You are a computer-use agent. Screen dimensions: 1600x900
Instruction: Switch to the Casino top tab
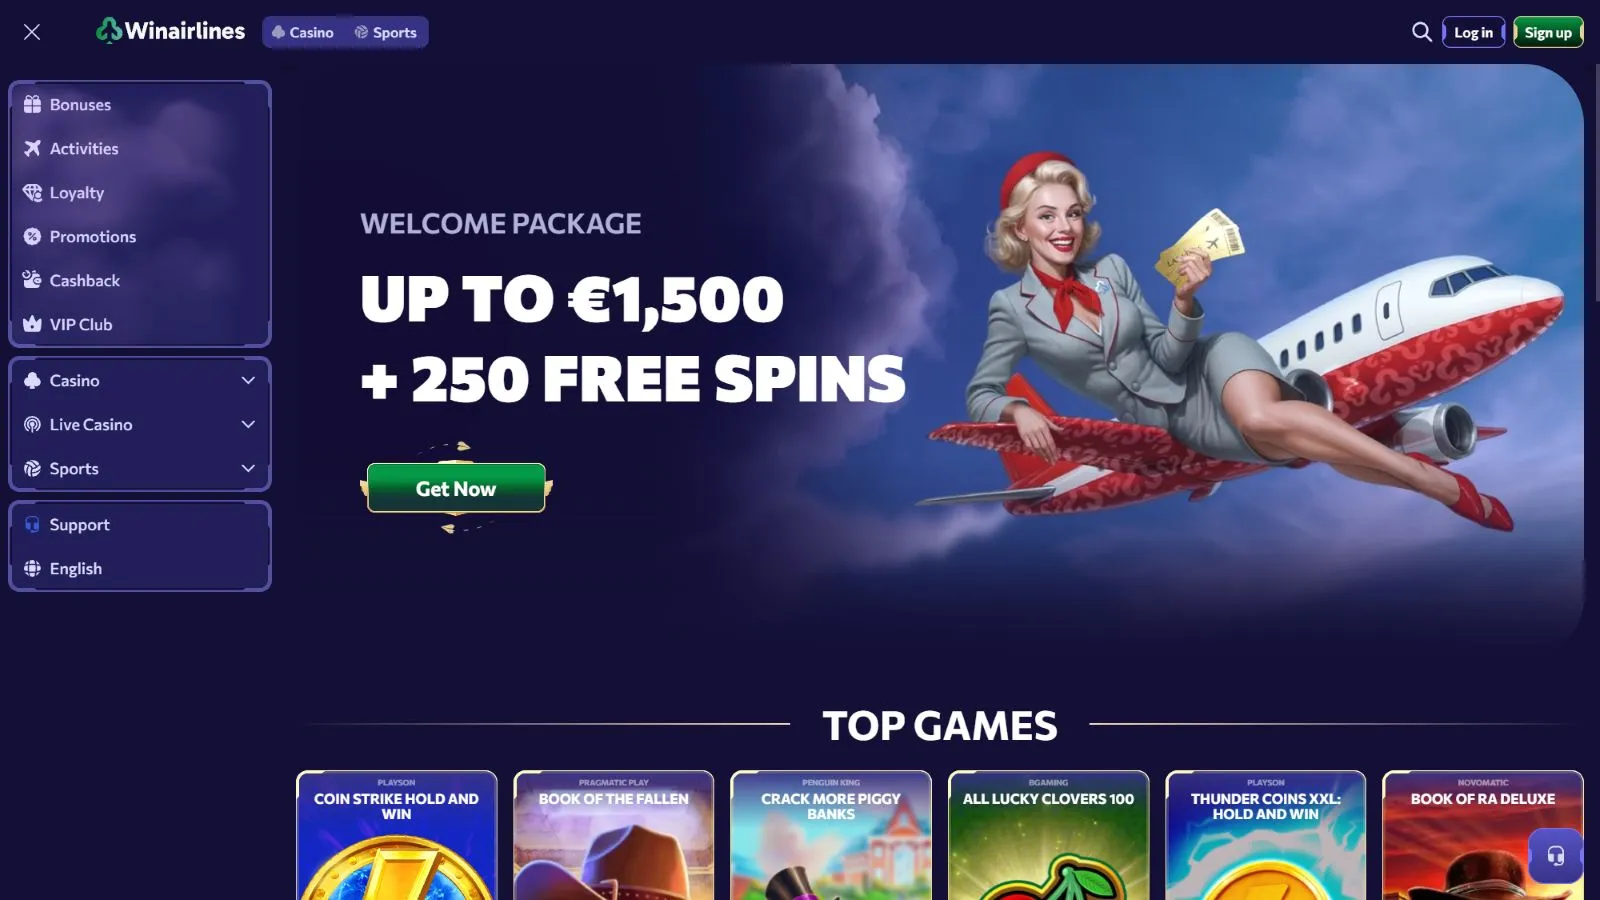(303, 32)
